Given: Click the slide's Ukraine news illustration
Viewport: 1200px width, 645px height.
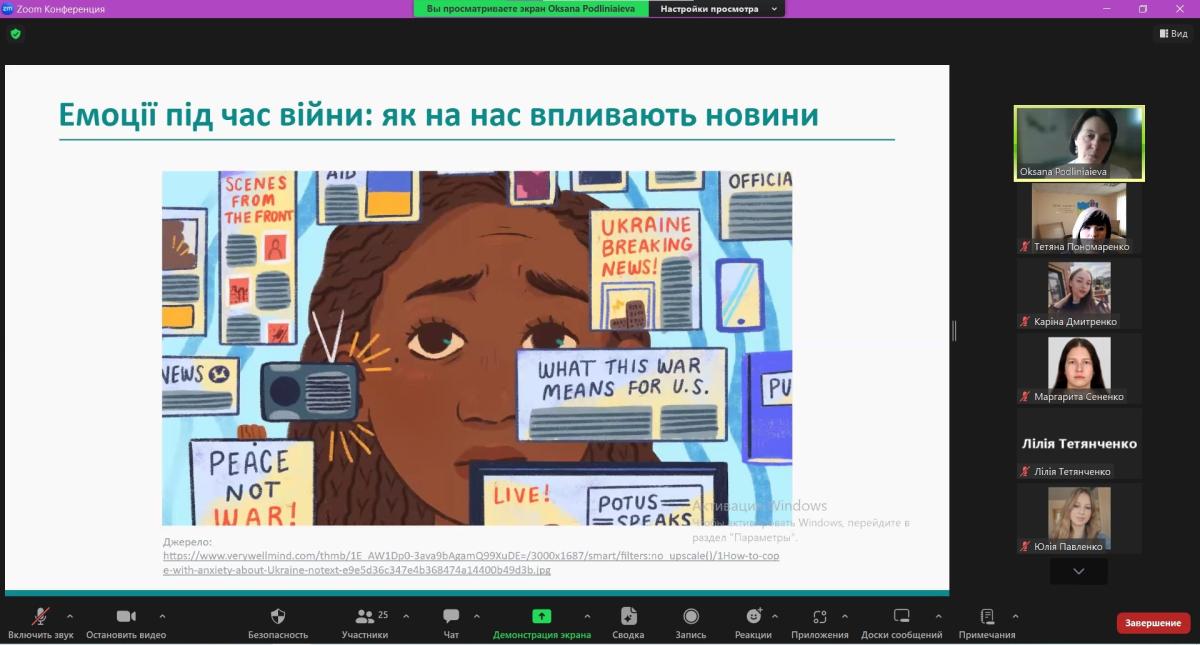Looking at the screenshot, I should tap(477, 348).
